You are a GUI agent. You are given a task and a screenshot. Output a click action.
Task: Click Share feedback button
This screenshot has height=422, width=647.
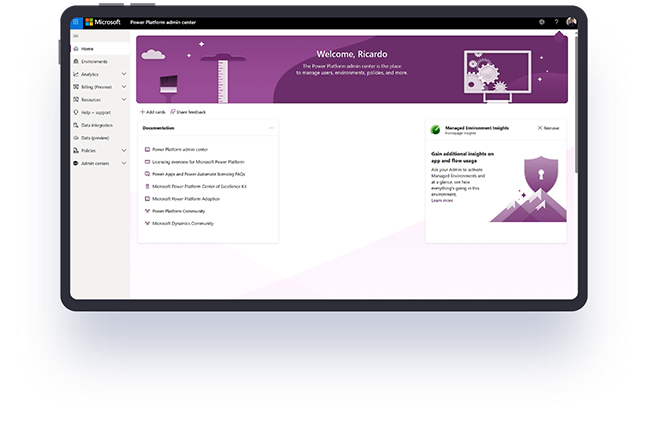pos(188,112)
